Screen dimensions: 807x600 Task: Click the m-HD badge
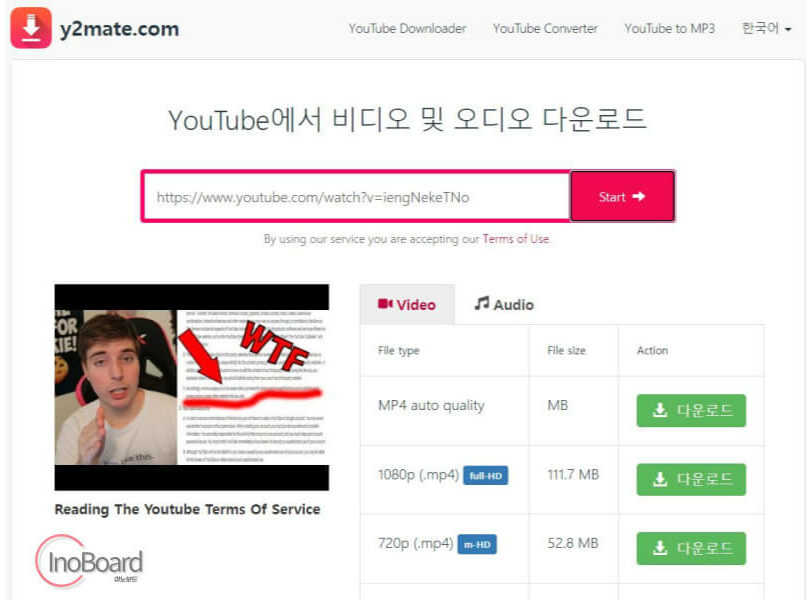pyautogui.click(x=477, y=544)
